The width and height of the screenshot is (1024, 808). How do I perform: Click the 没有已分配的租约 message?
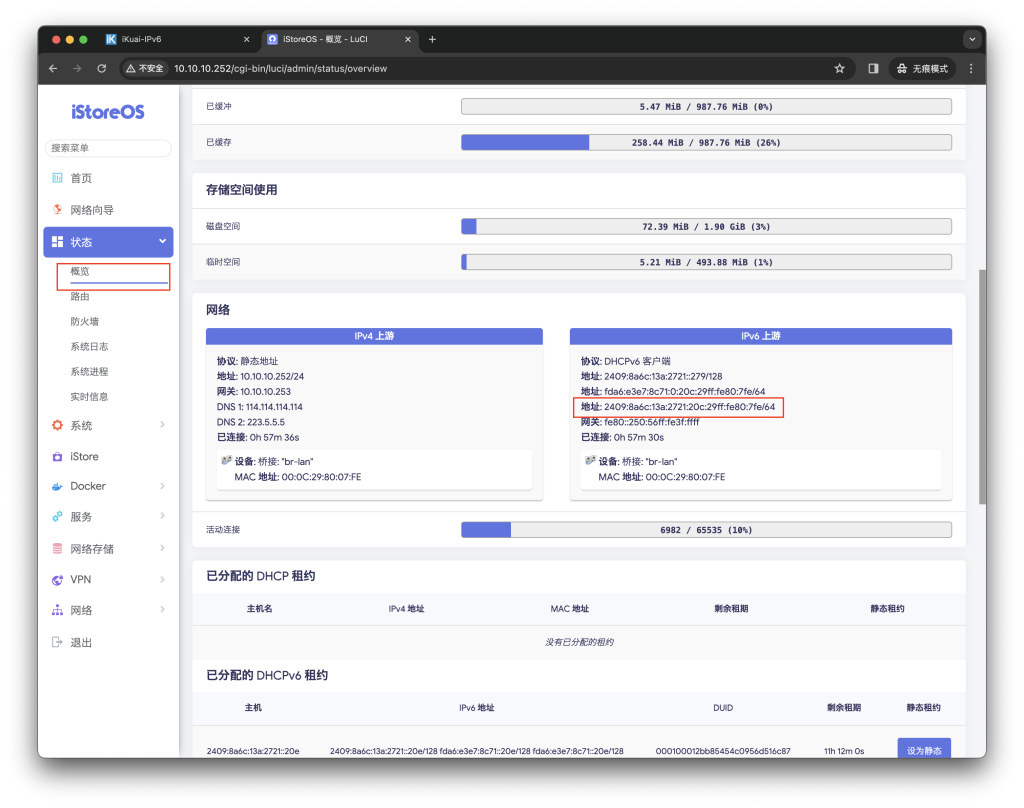coord(579,642)
